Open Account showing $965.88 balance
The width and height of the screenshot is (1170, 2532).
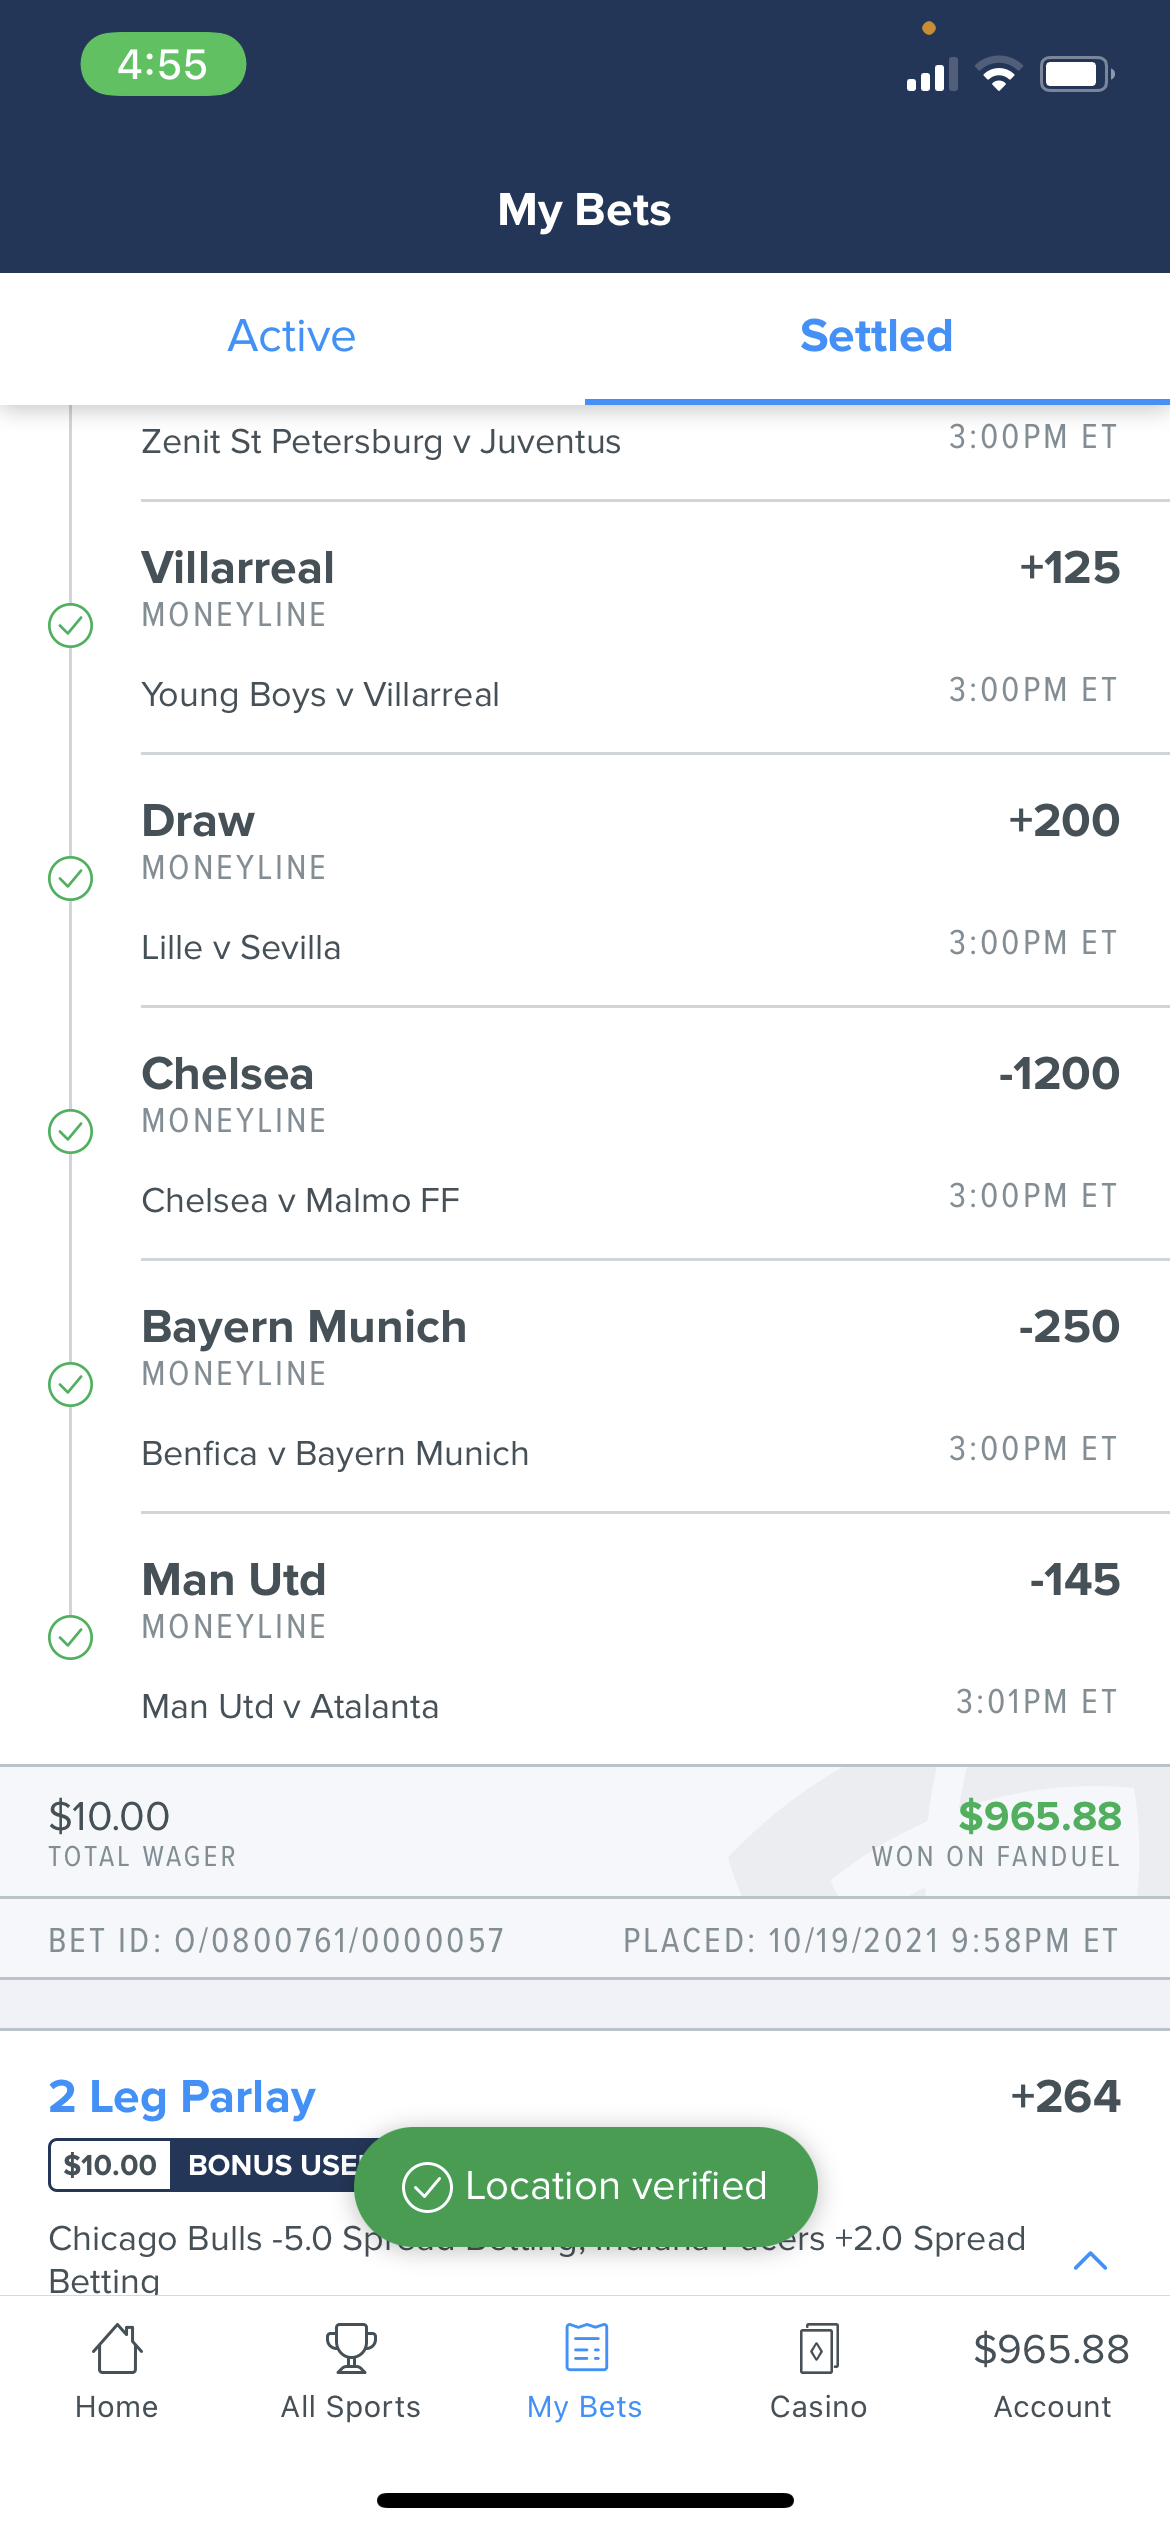1051,2372
